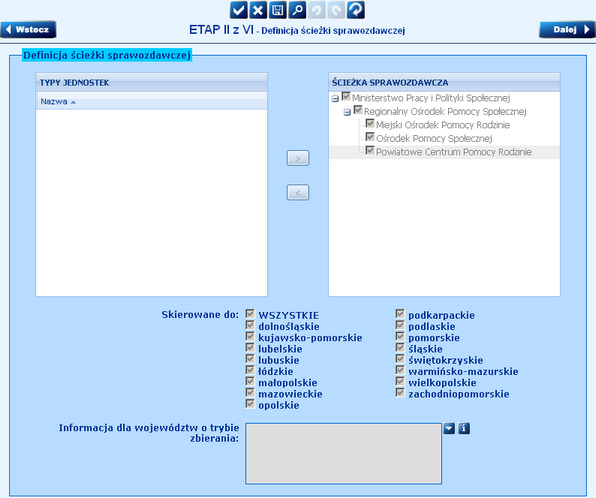The image size is (596, 498).
Task: Toggle the Ośrodek Pomocy Społecznej tree checkbox
Action: pyautogui.click(x=370, y=136)
